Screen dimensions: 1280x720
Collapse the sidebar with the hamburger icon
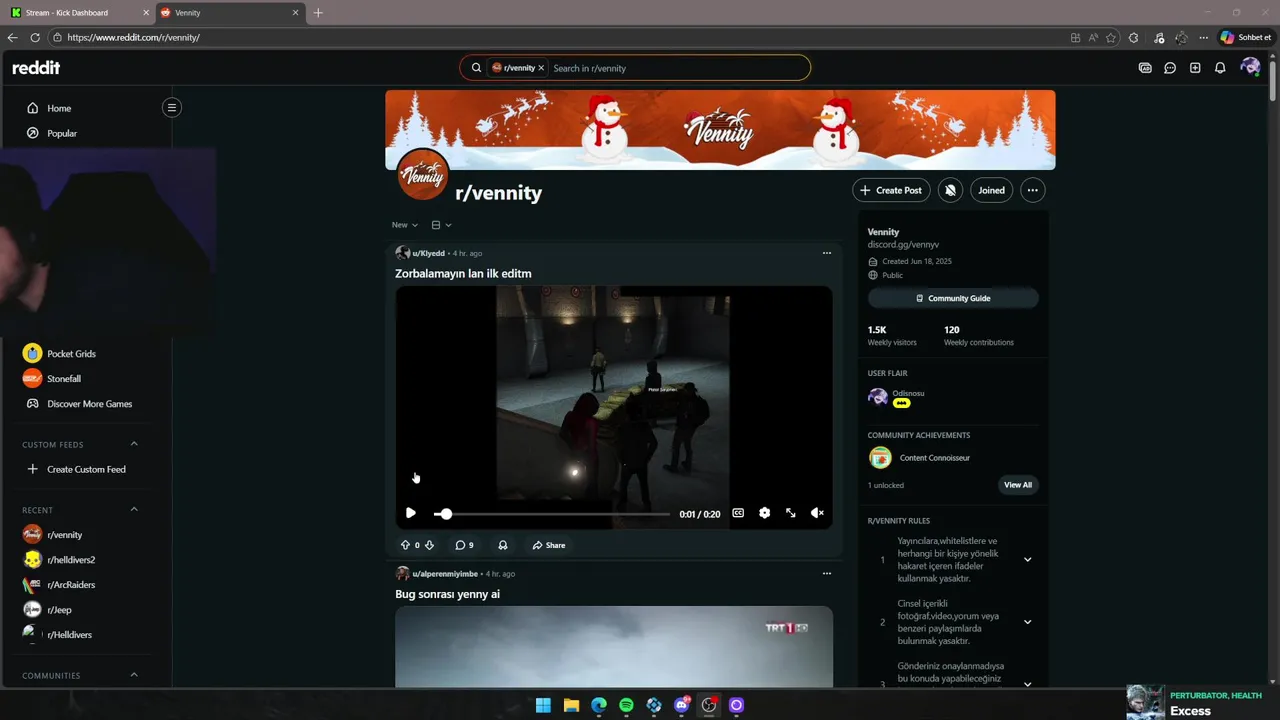point(172,107)
